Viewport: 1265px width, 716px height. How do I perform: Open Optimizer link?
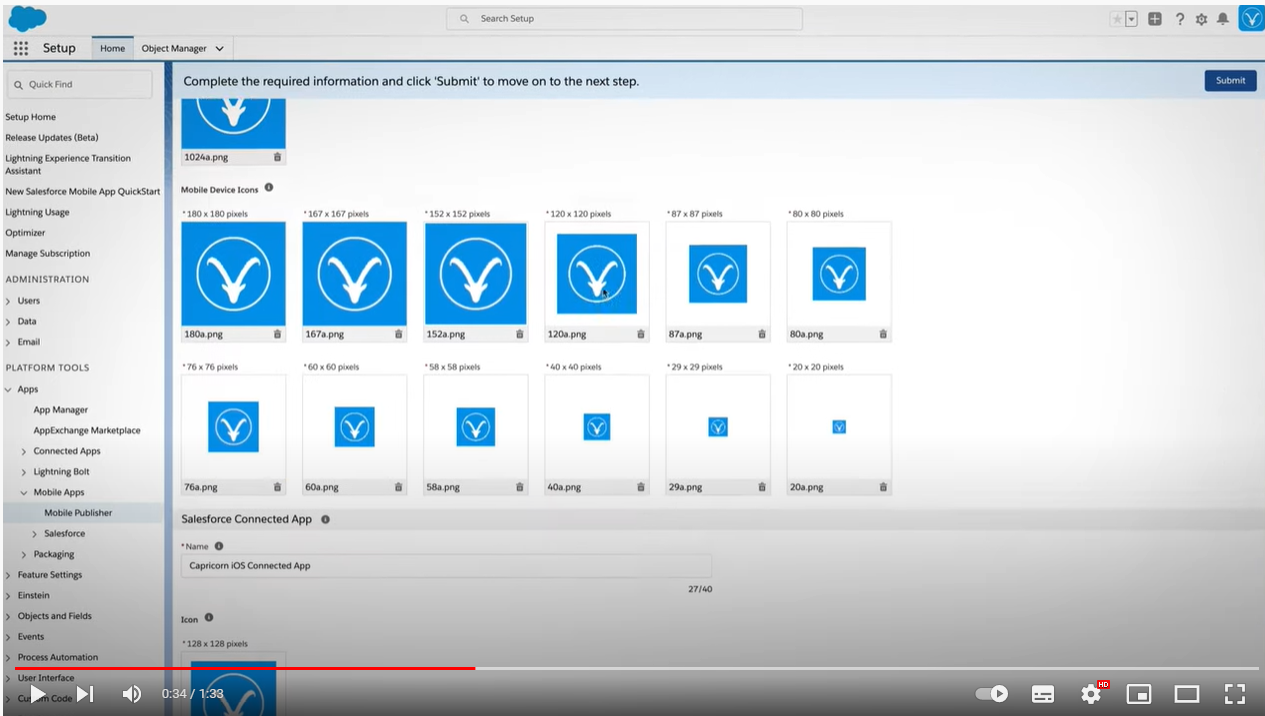coord(25,233)
